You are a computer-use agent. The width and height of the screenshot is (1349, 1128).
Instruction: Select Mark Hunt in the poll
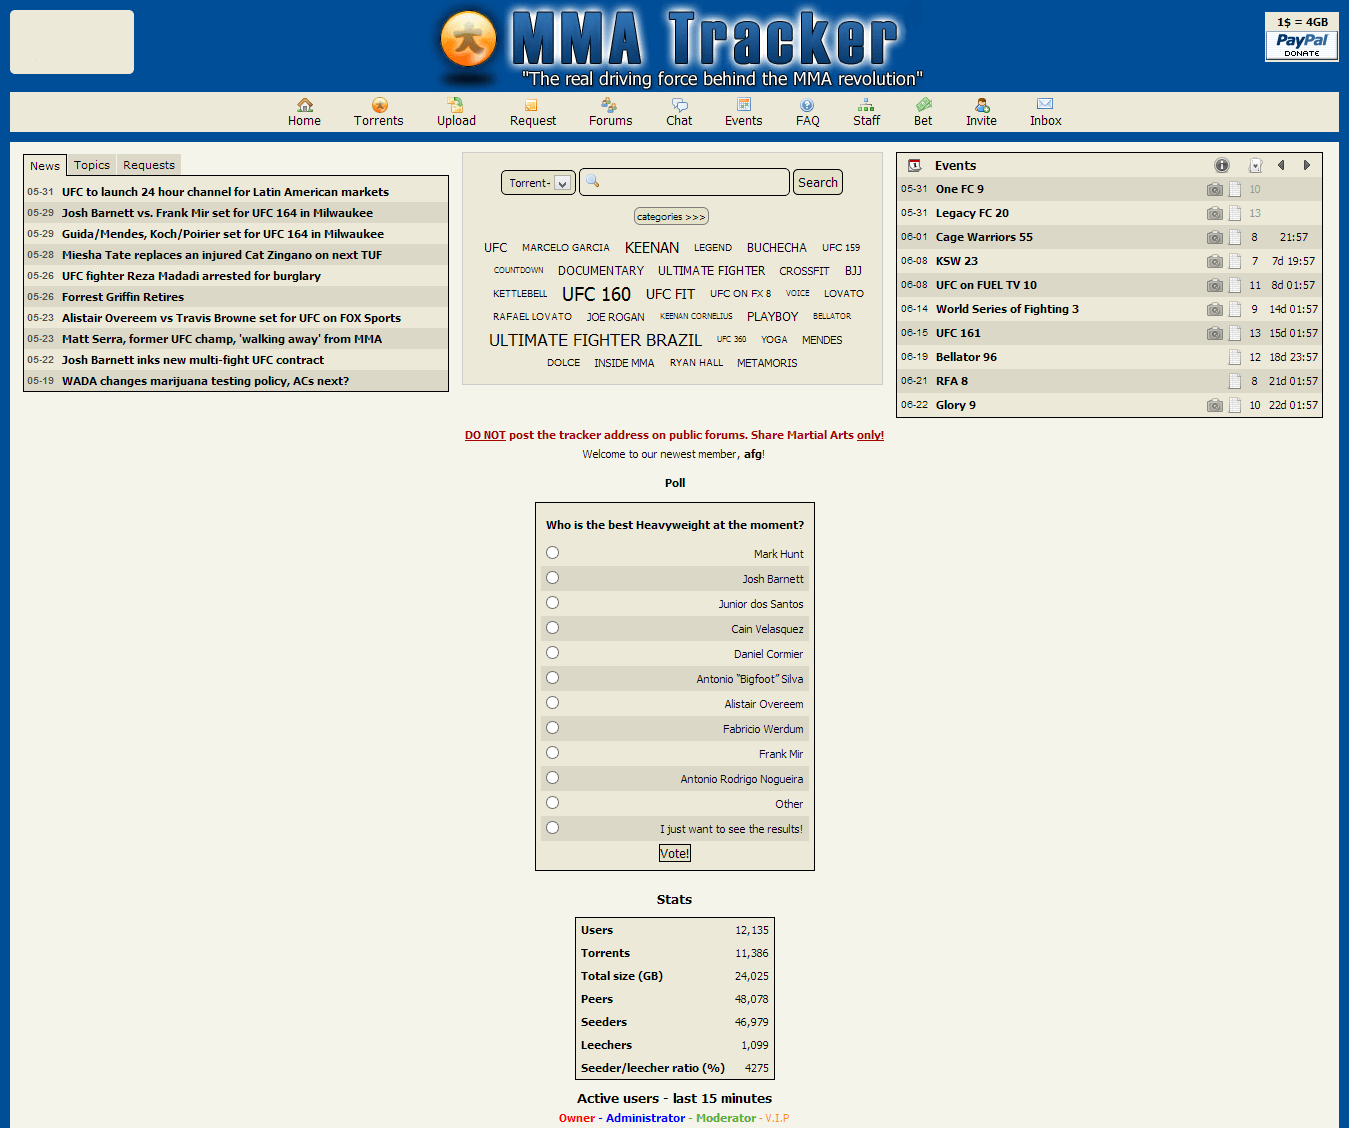coord(552,553)
